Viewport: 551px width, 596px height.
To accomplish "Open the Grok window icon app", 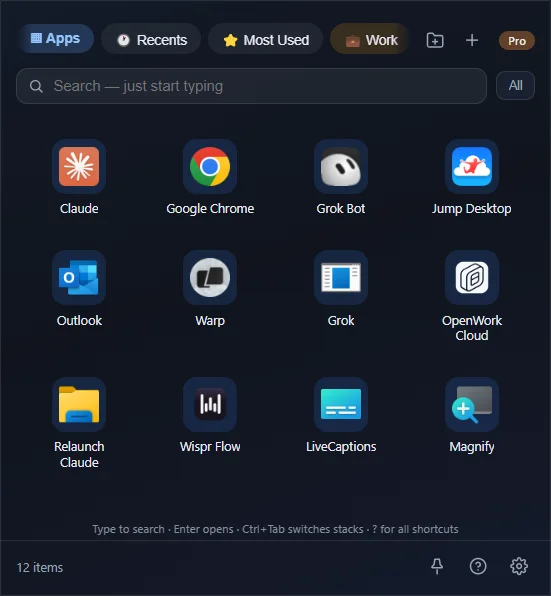I will (x=341, y=277).
